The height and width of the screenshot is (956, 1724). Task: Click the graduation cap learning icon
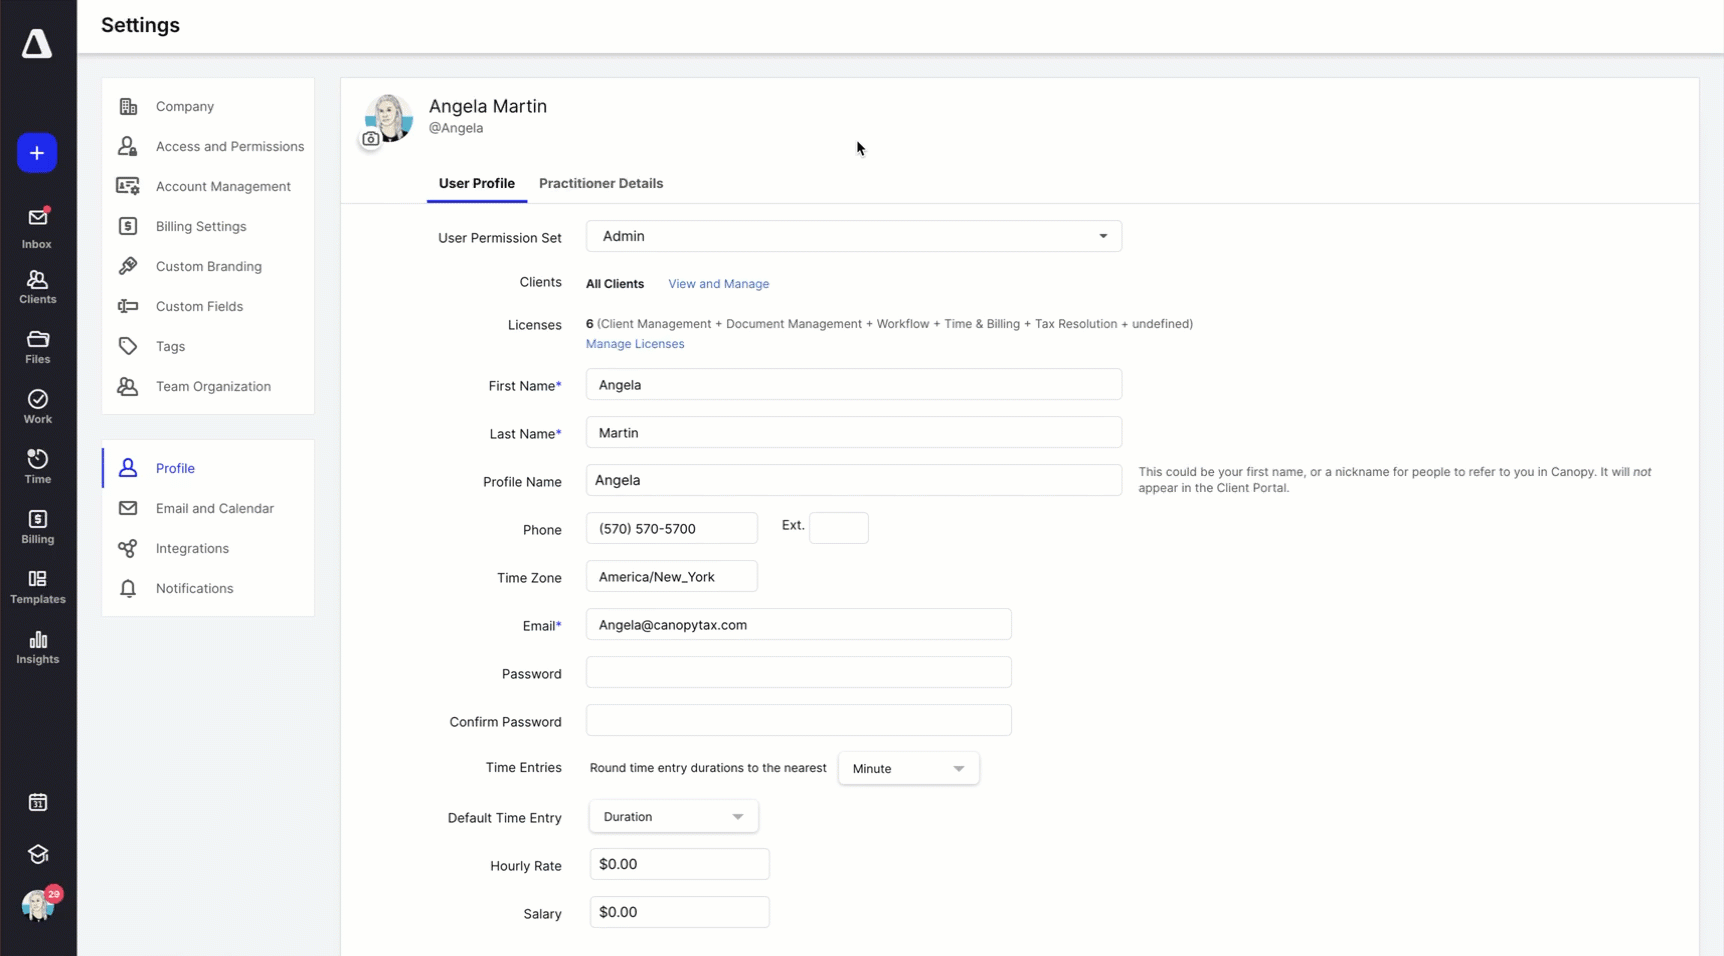point(37,854)
